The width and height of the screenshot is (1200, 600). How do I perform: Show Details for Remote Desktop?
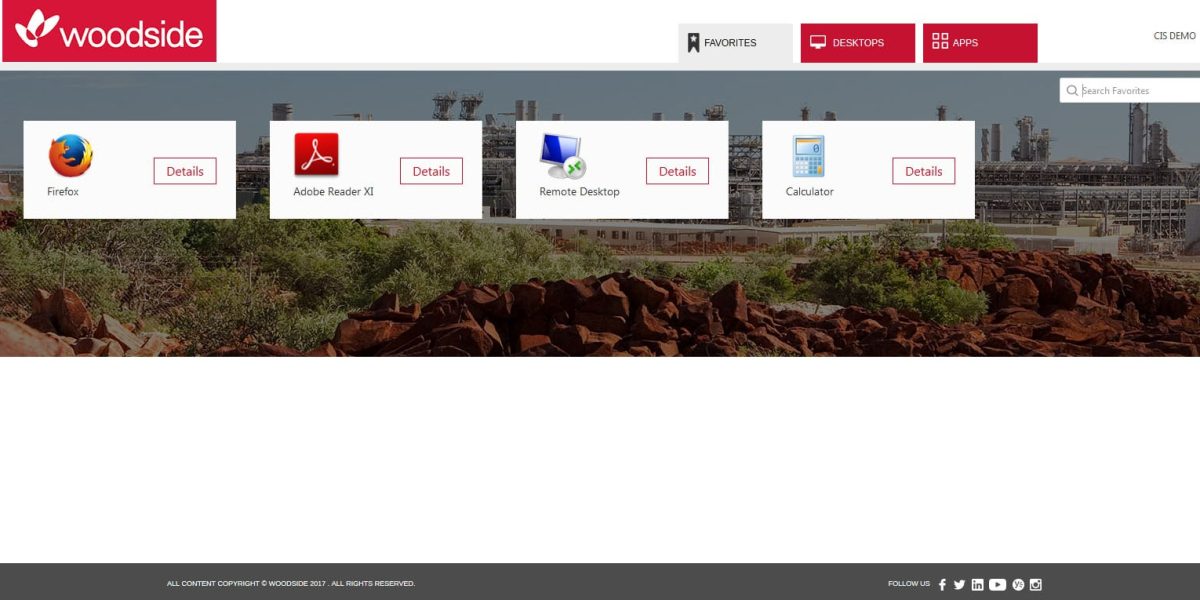[677, 171]
